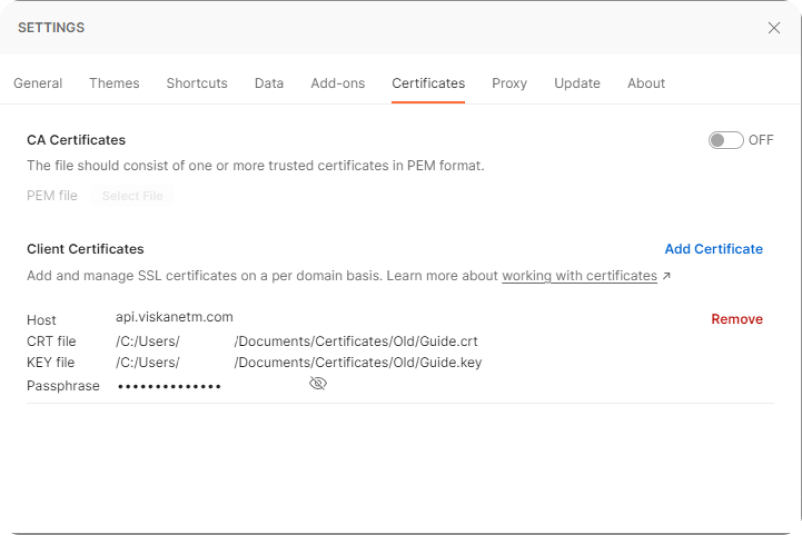Switch to the Themes tab
This screenshot has width=802, height=536.
(114, 83)
